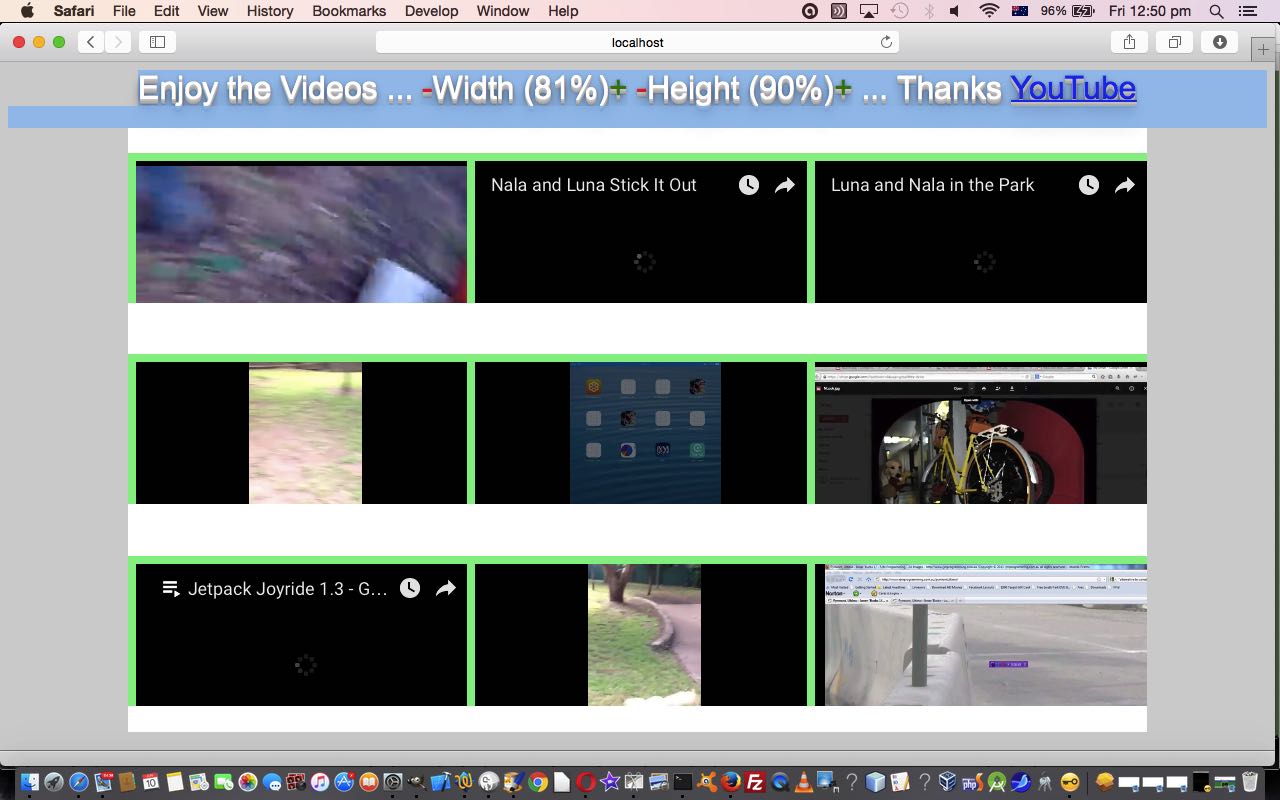Open Calendar from the Dock
1280x800 pixels.
pyautogui.click(x=150, y=782)
